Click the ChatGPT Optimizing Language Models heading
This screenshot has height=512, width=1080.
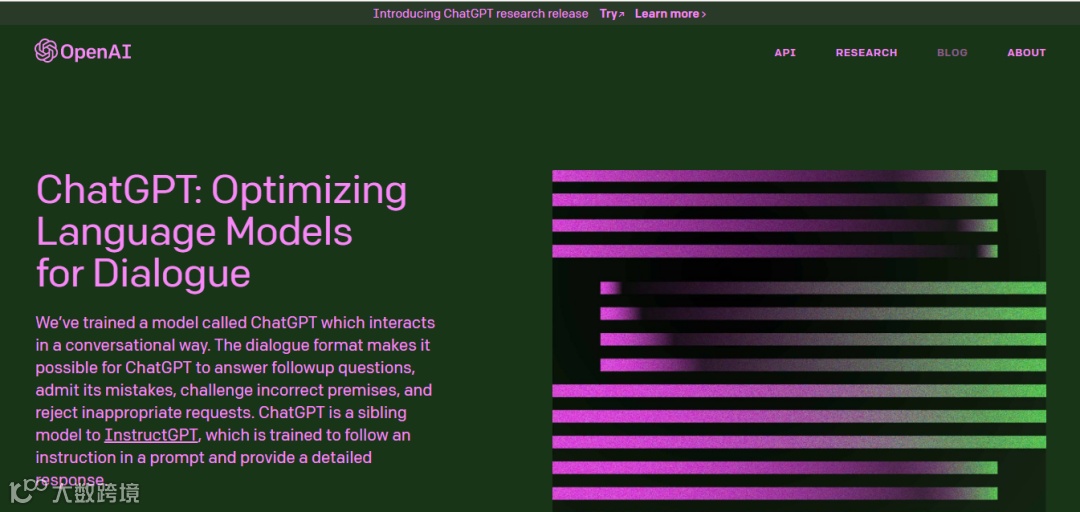pos(221,232)
